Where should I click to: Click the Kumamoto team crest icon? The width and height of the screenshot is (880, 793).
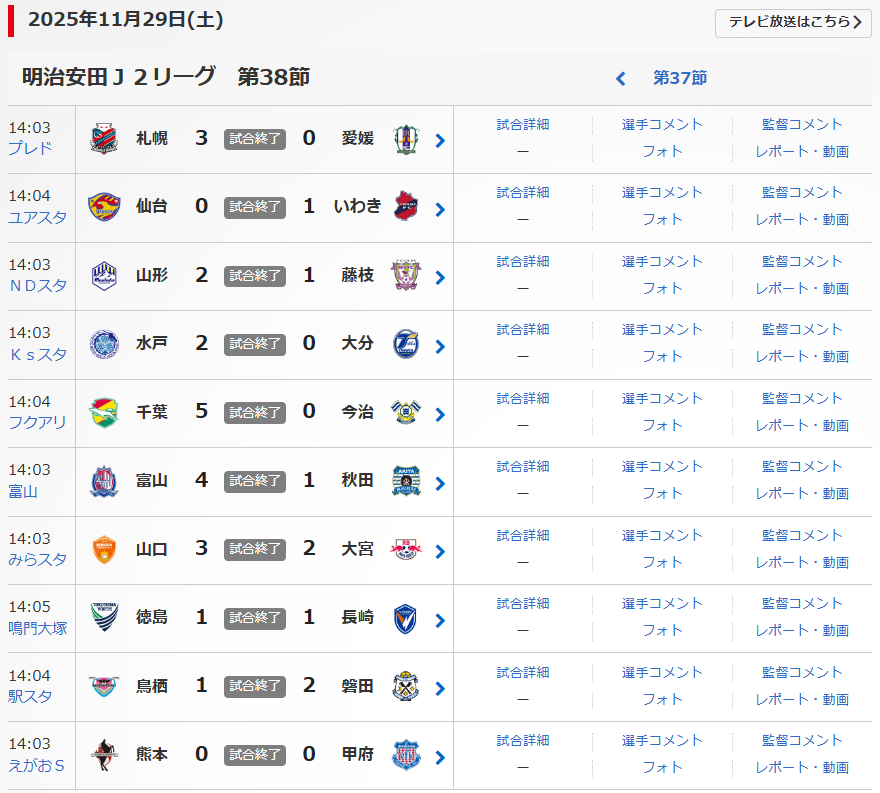104,754
